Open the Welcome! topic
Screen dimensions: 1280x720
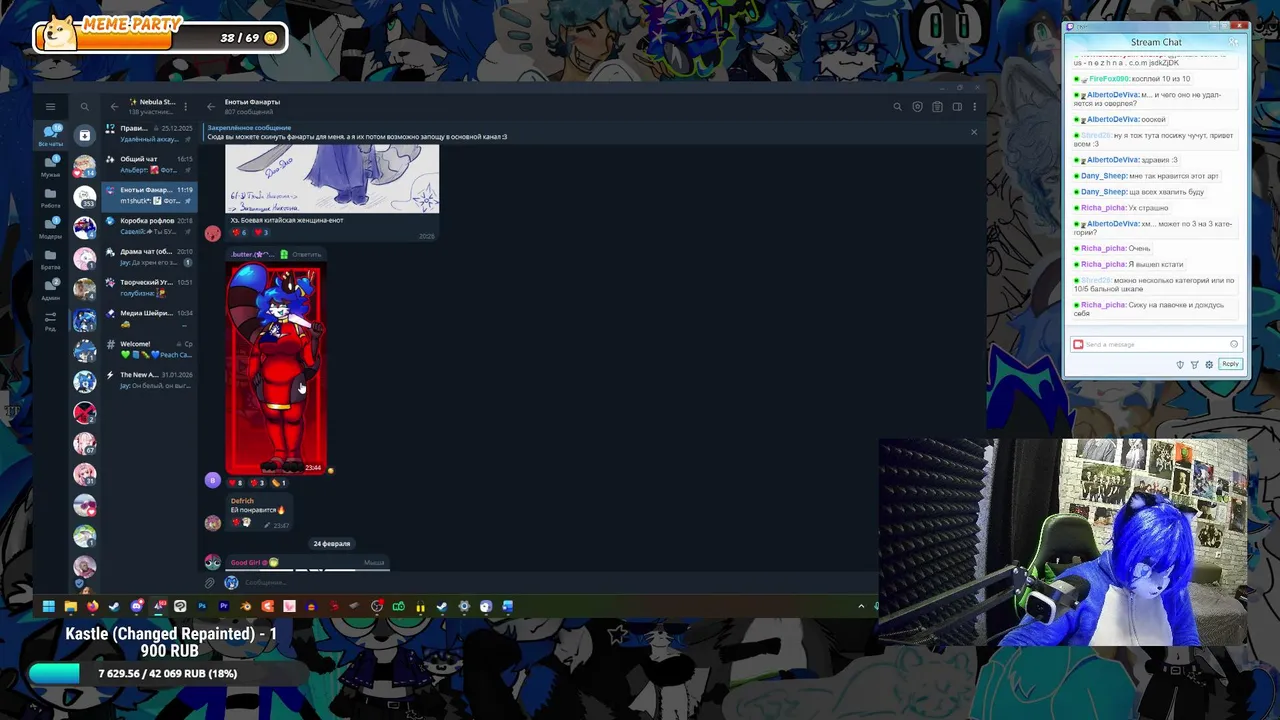(x=150, y=350)
